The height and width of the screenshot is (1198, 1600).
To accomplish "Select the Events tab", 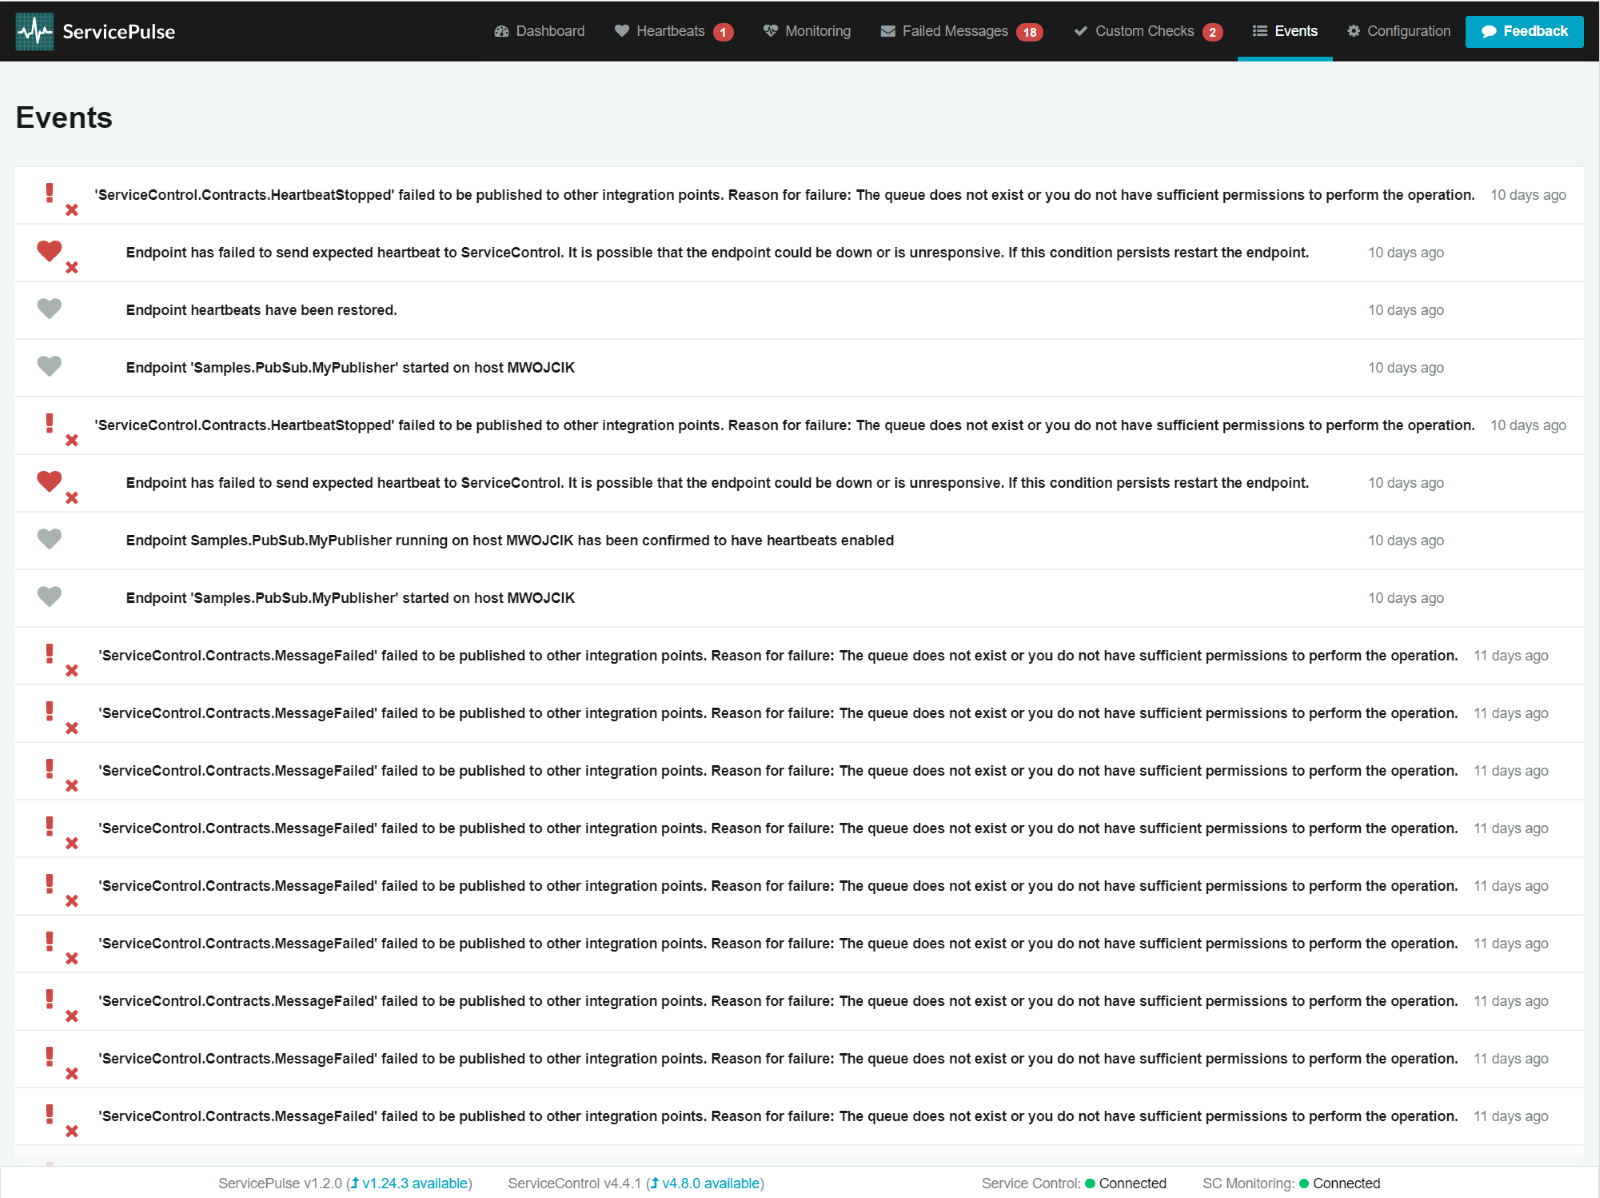I will tap(1285, 31).
